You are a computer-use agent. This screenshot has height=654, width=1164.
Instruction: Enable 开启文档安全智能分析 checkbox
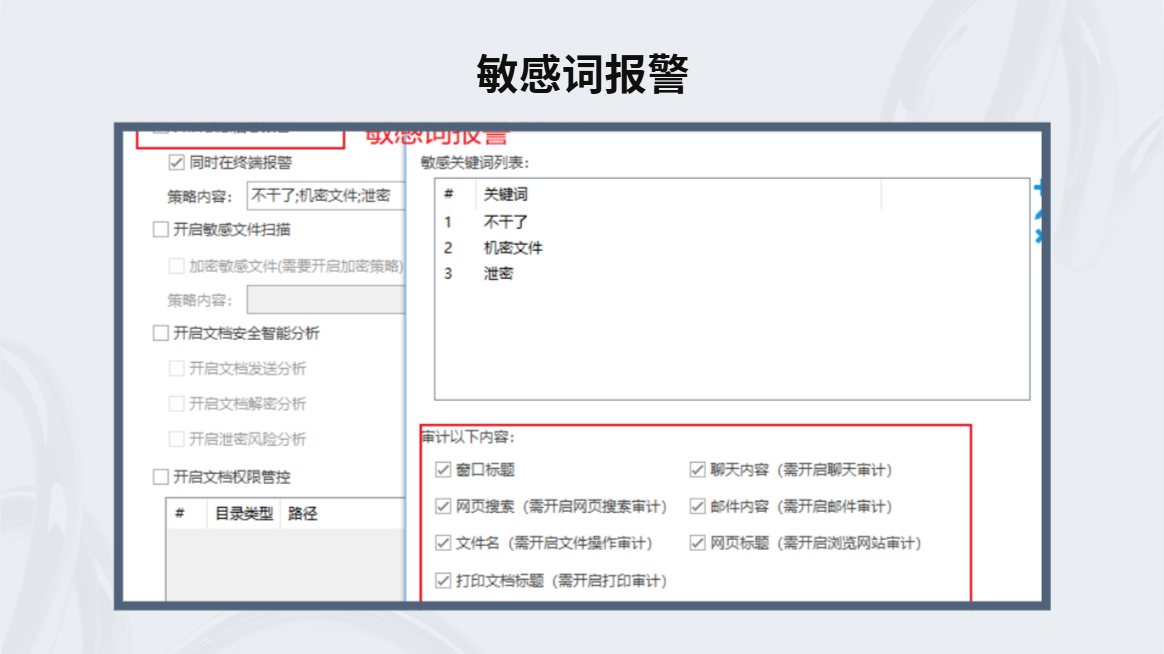(160, 333)
